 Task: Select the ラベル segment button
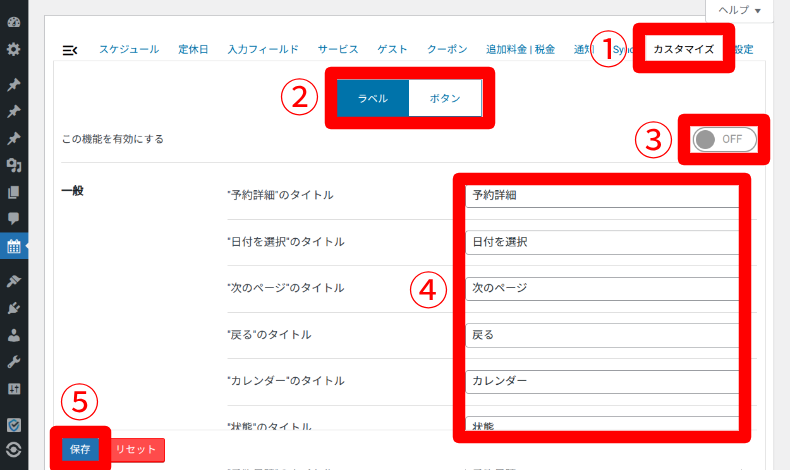373,98
